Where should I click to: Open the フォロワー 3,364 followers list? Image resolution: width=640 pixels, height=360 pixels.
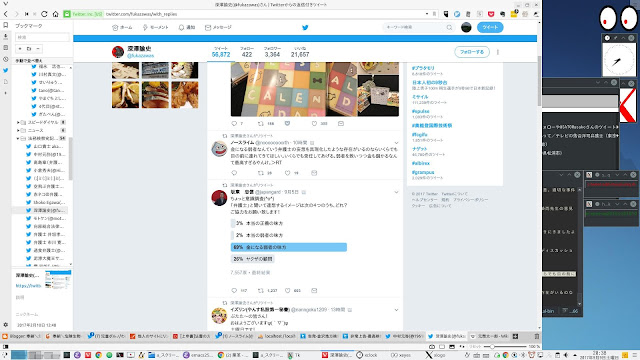coord(272,52)
